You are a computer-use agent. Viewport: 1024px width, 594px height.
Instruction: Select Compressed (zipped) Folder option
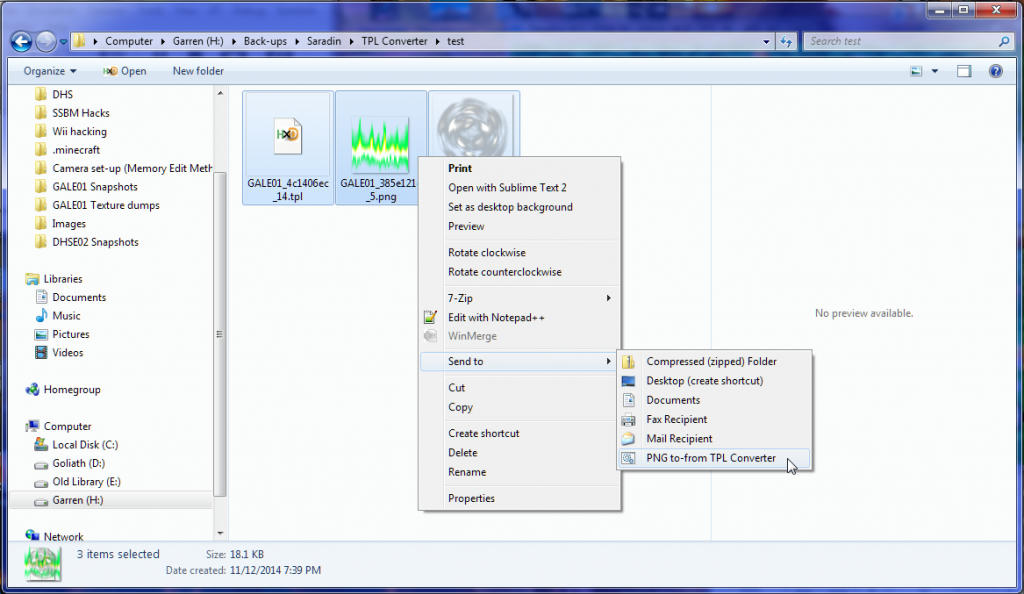711,361
